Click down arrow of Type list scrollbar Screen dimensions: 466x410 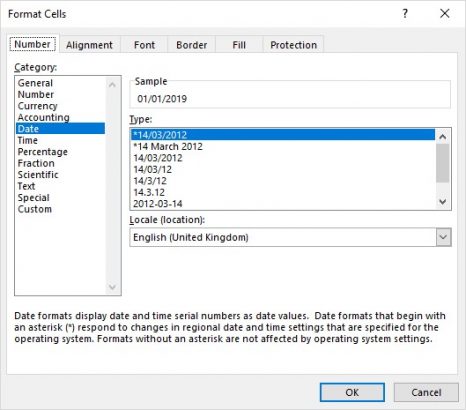pos(443,202)
